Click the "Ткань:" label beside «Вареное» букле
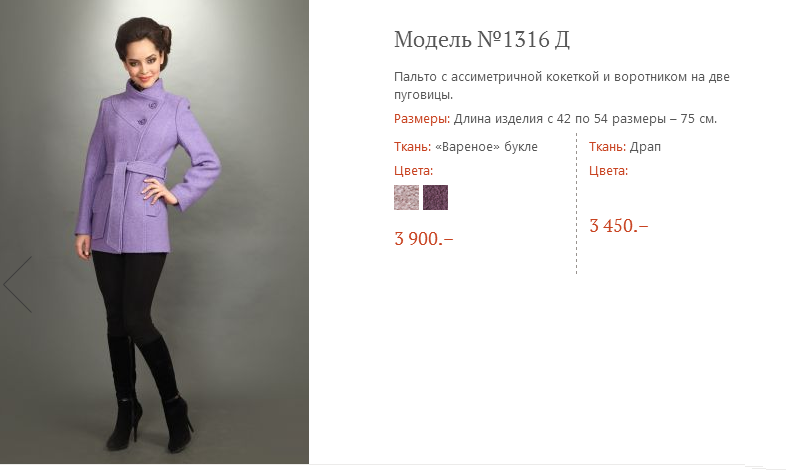 (x=412, y=146)
